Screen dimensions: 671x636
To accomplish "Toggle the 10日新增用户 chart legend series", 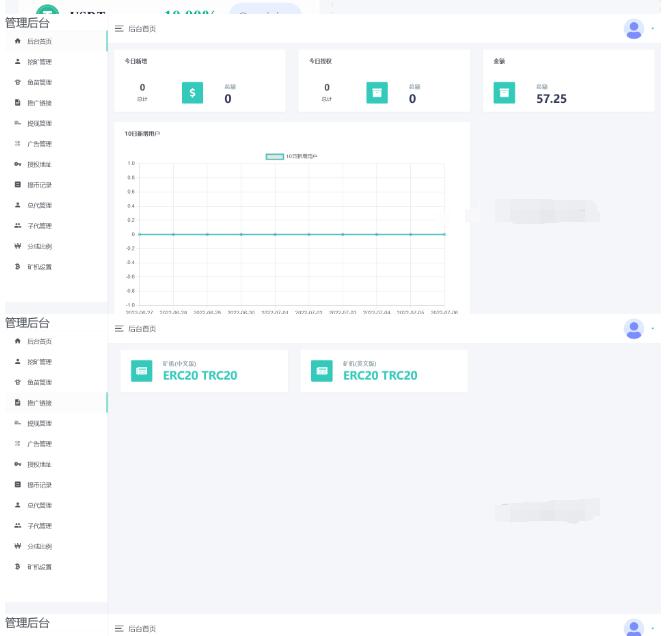I will [274, 156].
